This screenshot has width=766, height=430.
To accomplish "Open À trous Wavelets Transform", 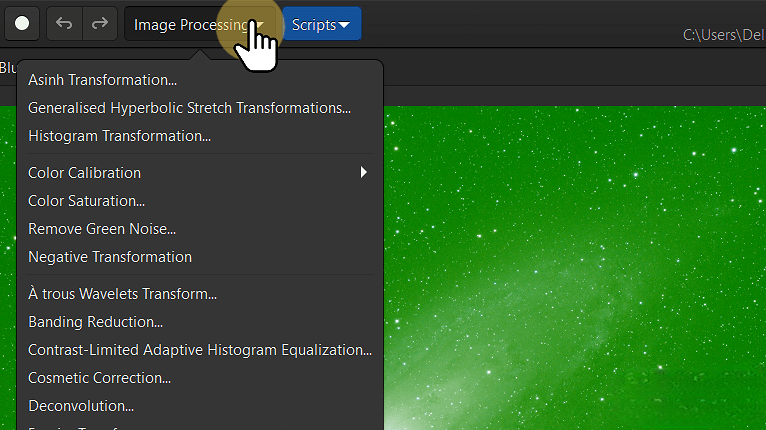I will pos(200,294).
